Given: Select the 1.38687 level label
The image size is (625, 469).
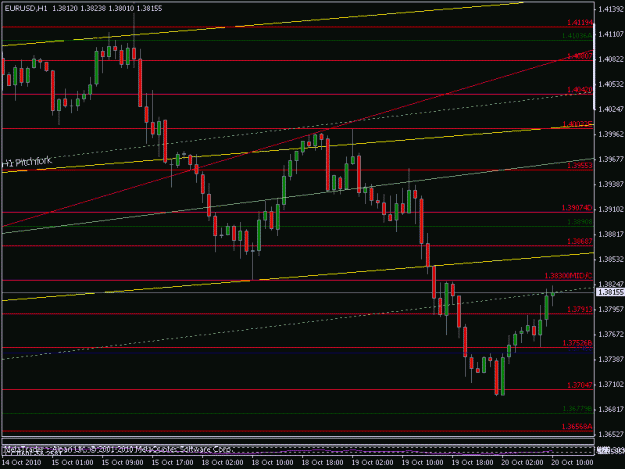Looking at the screenshot, I should coord(580,241).
